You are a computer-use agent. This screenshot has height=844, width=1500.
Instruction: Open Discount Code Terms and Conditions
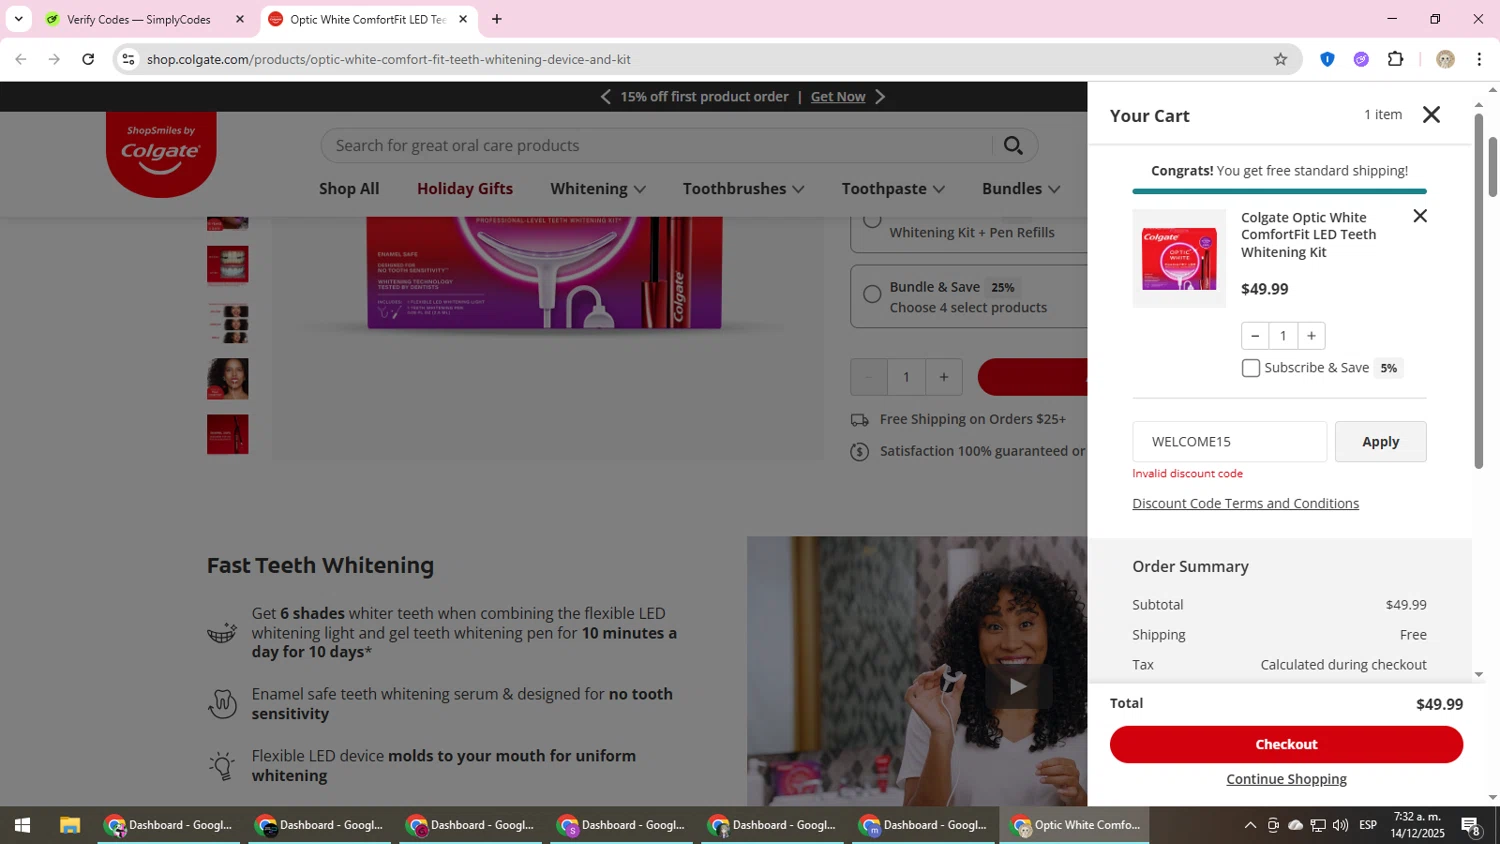(x=1245, y=503)
